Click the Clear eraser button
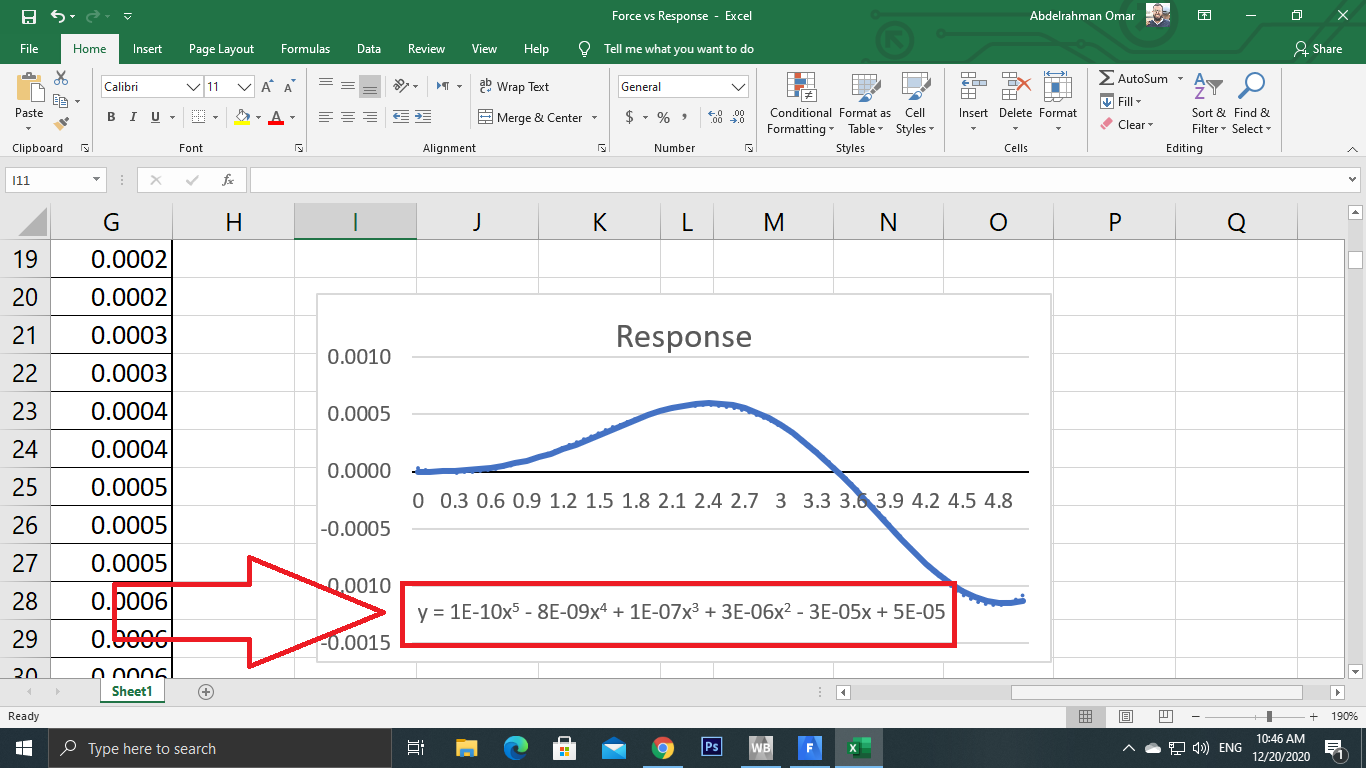 1128,125
